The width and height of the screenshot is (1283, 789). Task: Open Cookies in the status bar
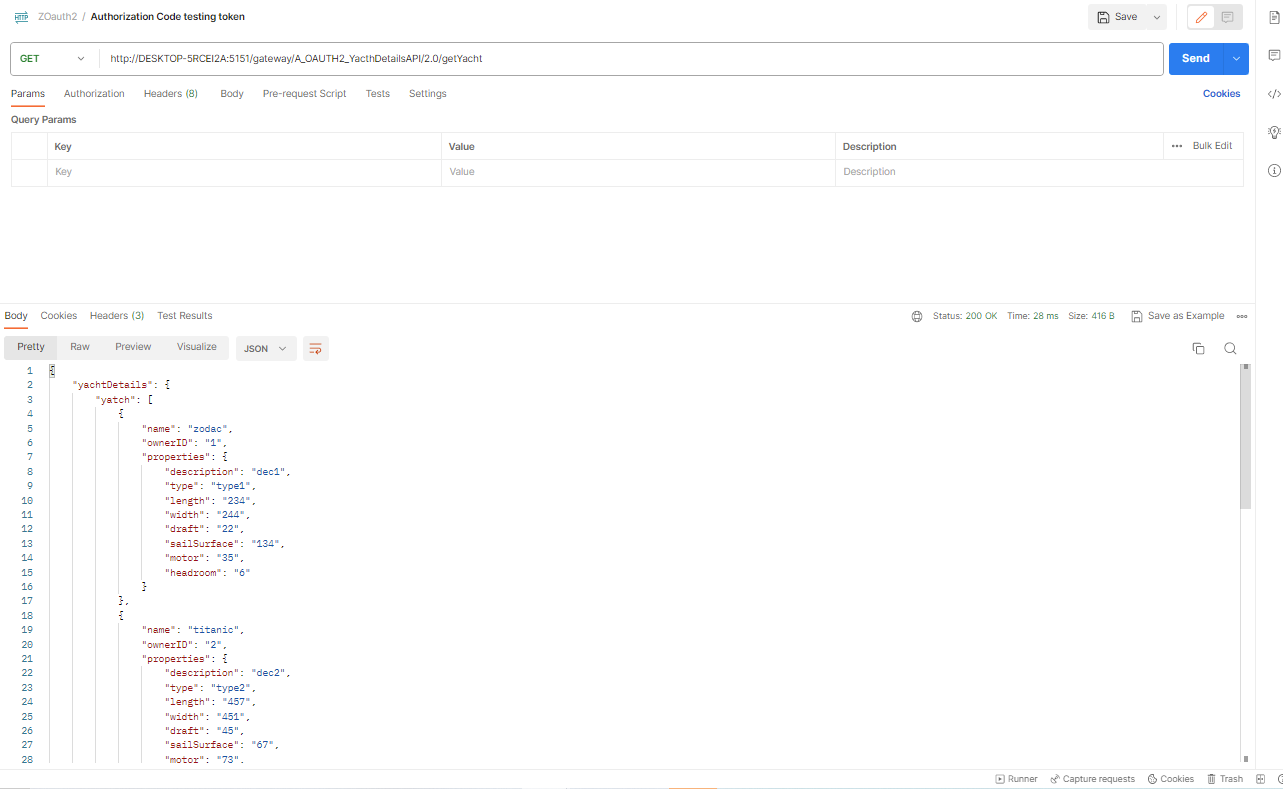tap(1170, 779)
